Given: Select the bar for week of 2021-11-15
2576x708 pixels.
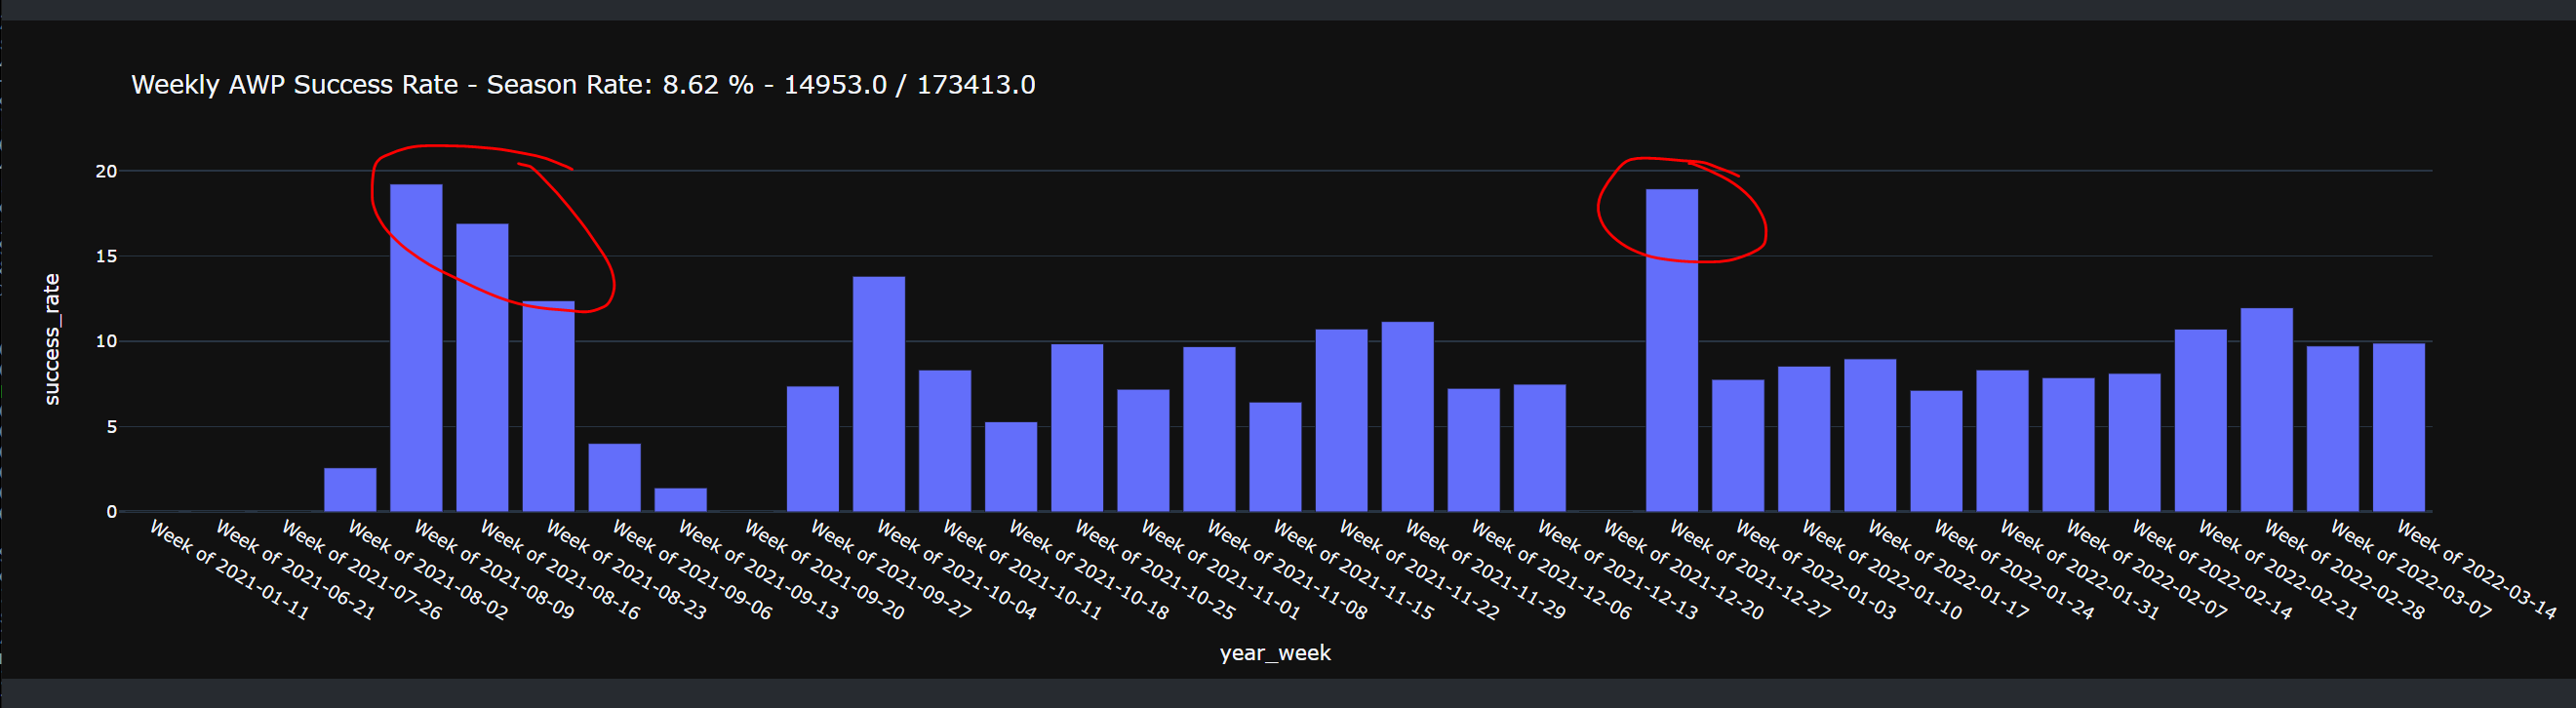Looking at the screenshot, I should coord(1275,457).
